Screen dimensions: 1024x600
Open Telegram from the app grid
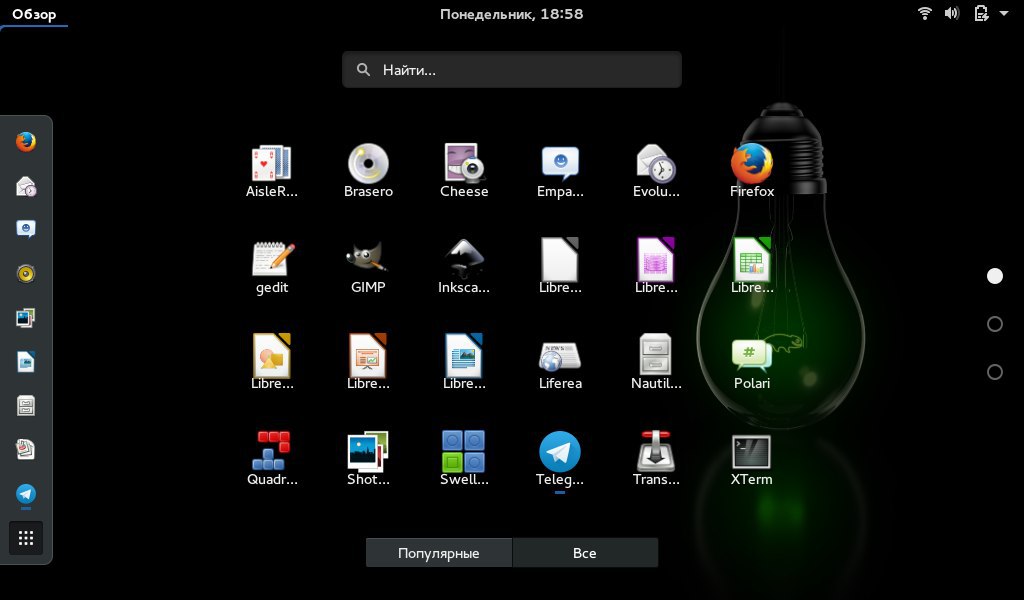[x=560, y=459]
